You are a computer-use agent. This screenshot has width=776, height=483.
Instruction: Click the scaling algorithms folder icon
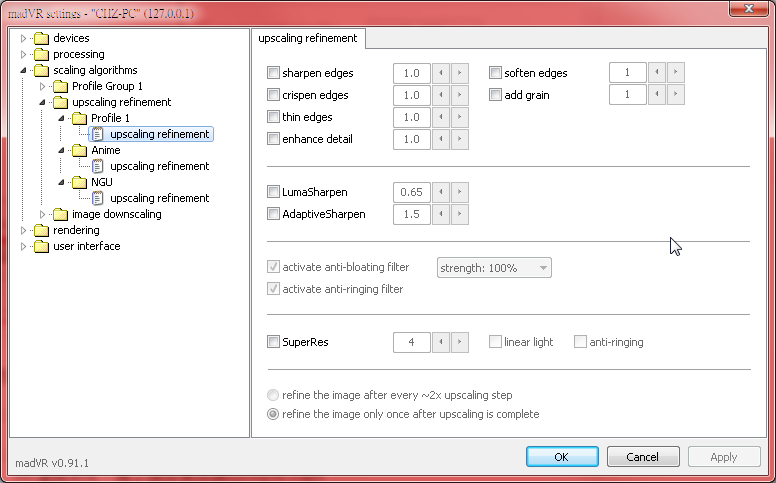[x=42, y=70]
